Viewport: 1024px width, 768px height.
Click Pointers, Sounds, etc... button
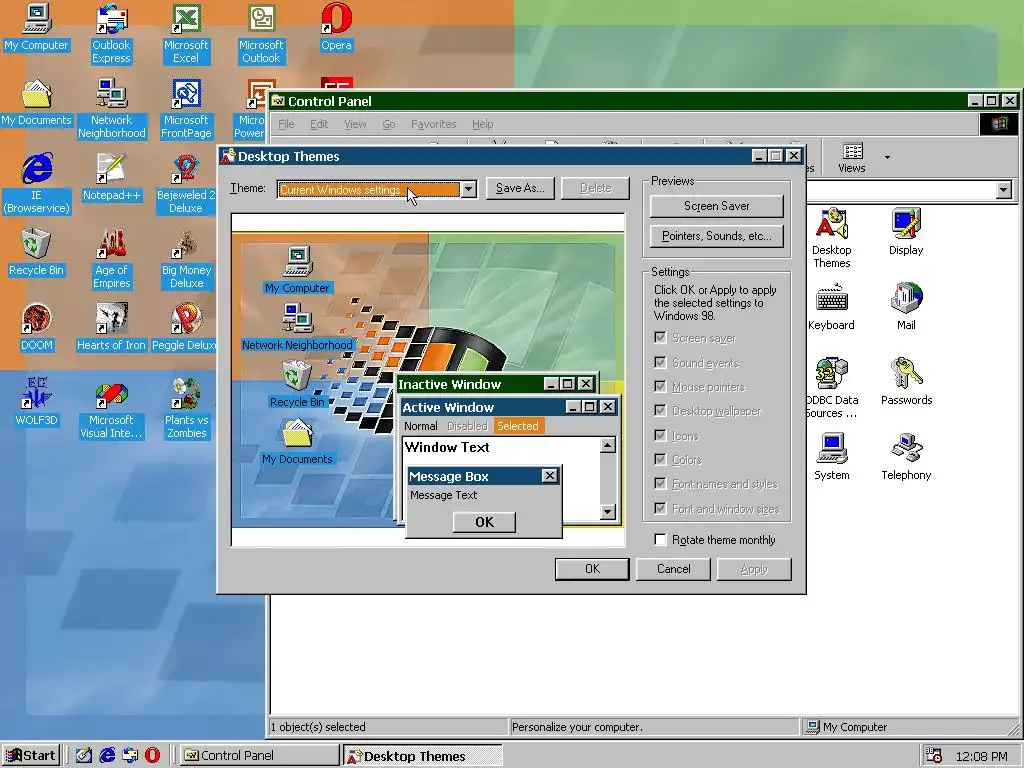716,236
